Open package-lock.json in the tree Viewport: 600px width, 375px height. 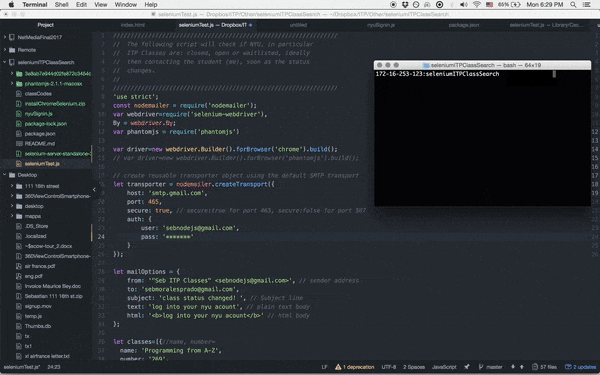(x=46, y=124)
